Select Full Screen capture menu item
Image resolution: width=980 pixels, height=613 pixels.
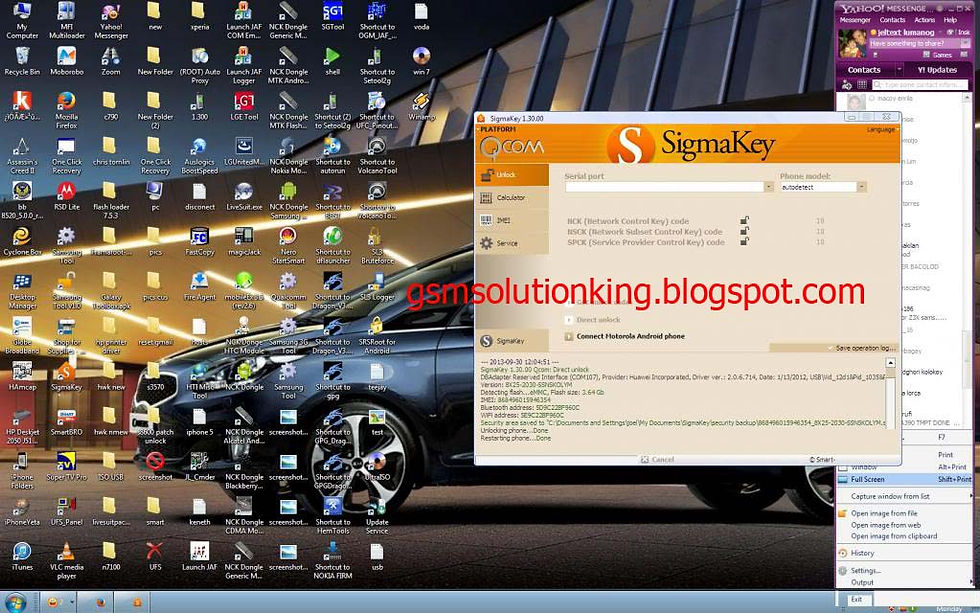904,479
